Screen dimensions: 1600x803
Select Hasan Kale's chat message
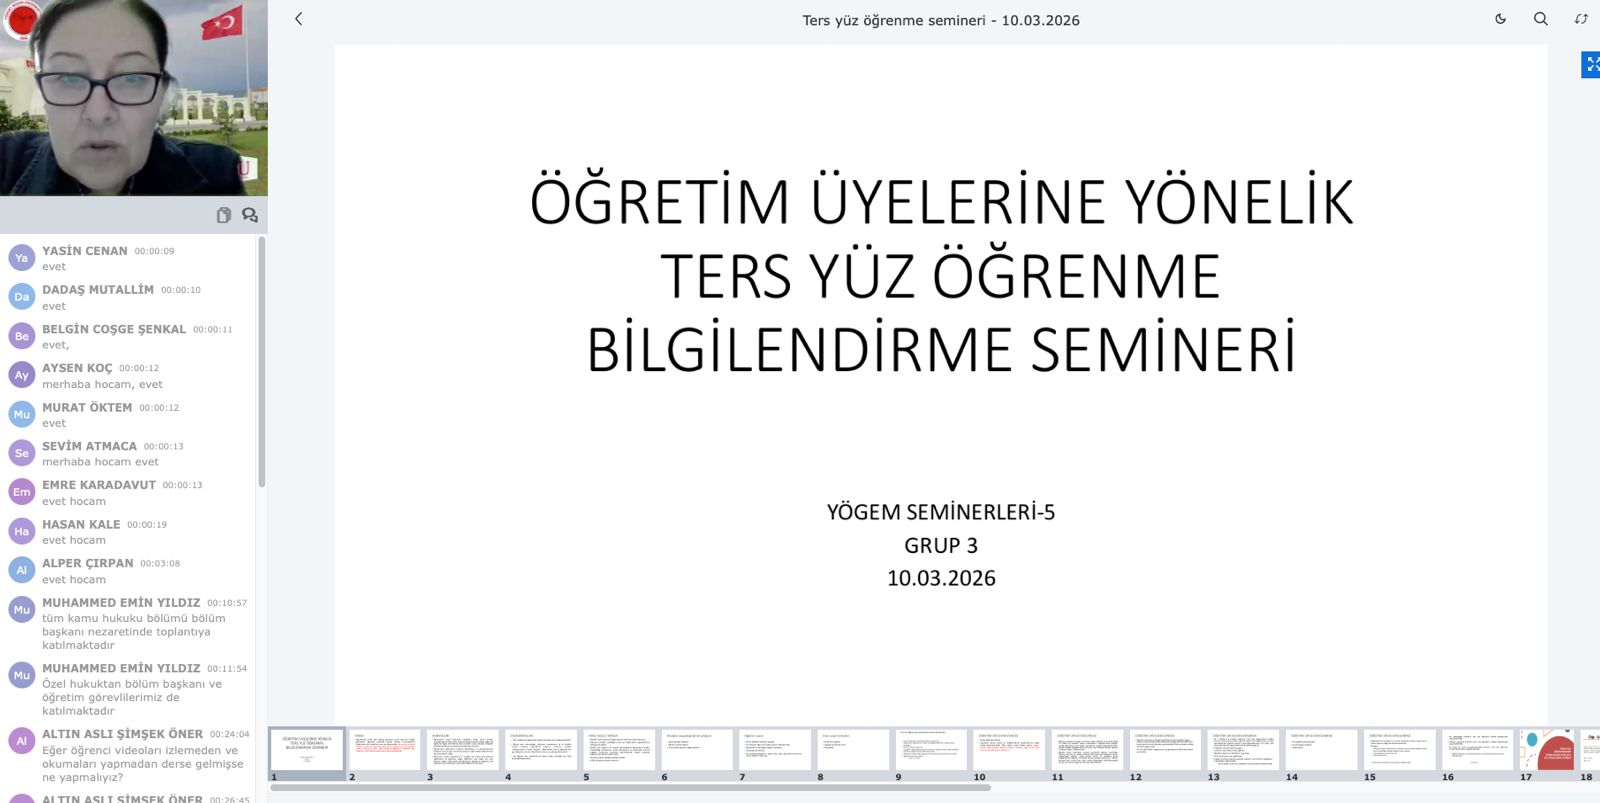click(74, 540)
